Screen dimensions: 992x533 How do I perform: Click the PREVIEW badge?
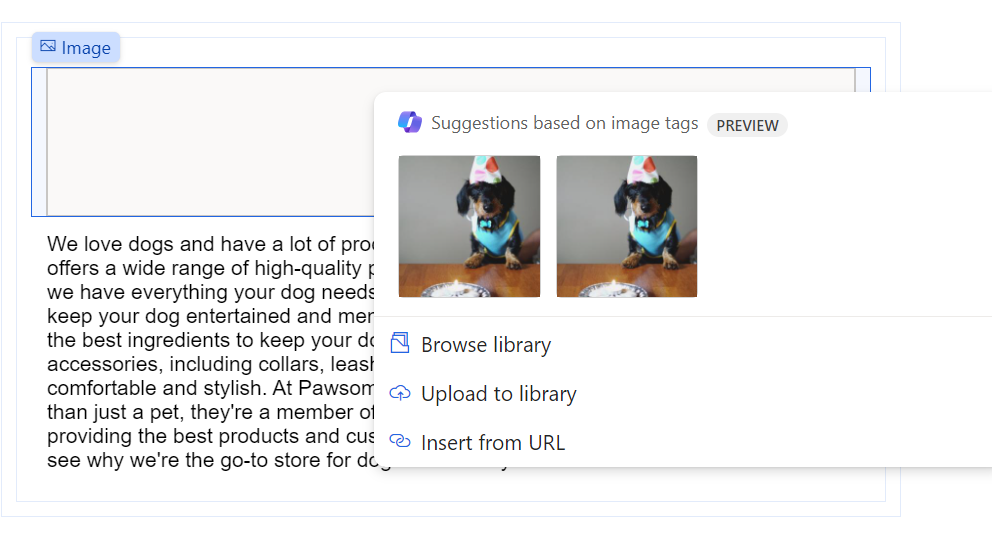point(747,125)
